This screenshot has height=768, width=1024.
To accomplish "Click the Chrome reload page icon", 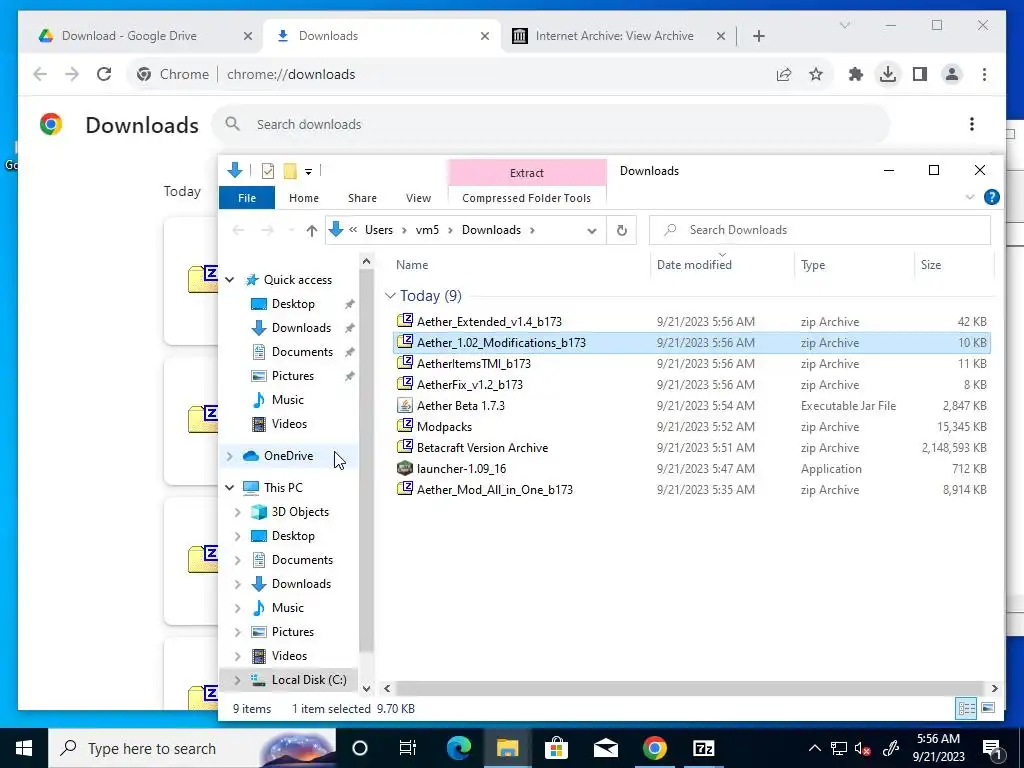I will [104, 74].
